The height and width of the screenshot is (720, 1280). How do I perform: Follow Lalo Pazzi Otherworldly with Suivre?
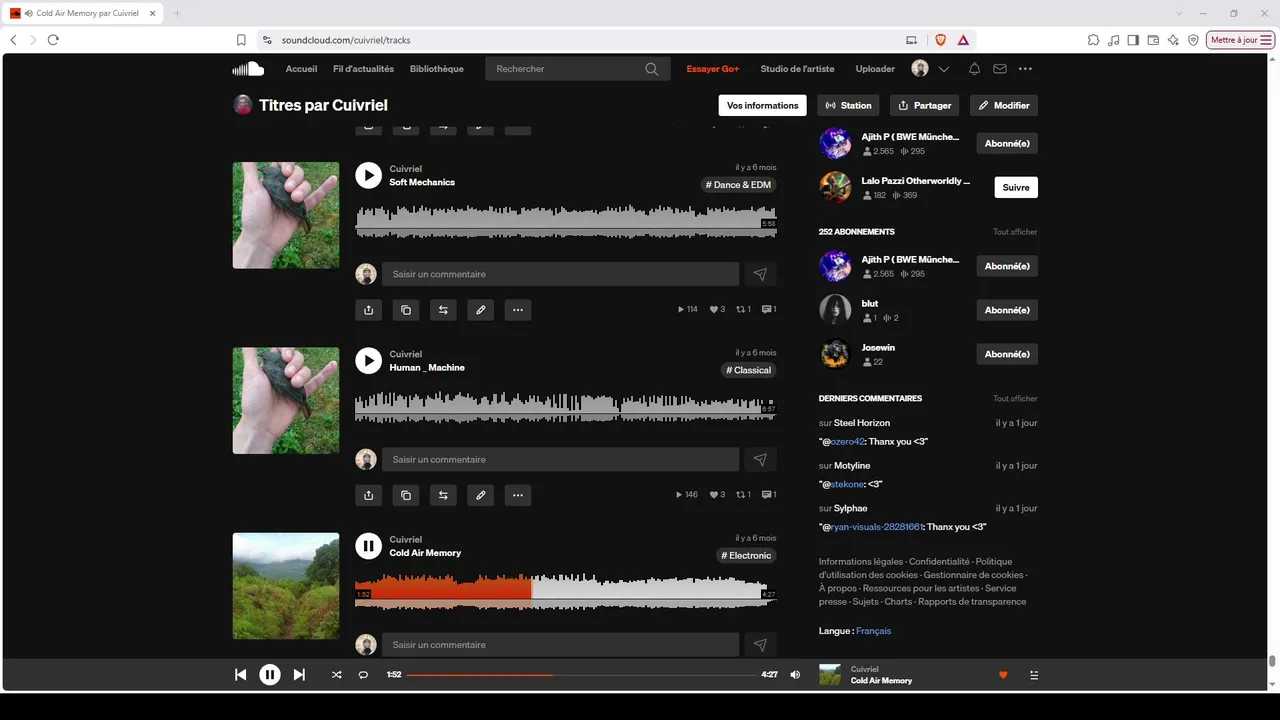click(x=1016, y=187)
